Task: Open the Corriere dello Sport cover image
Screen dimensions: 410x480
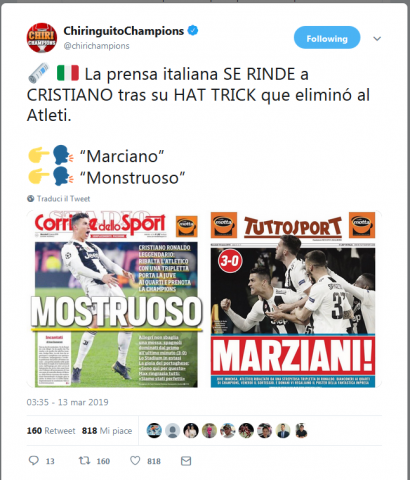Action: coord(116,299)
